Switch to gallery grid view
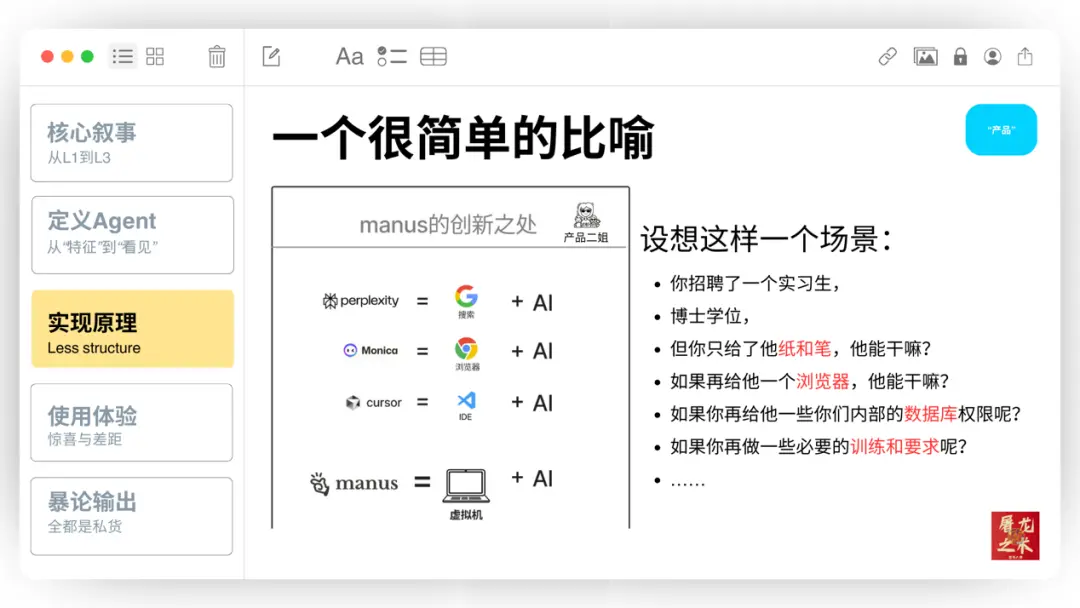Screen dimensions: 1080x608 coord(155,57)
